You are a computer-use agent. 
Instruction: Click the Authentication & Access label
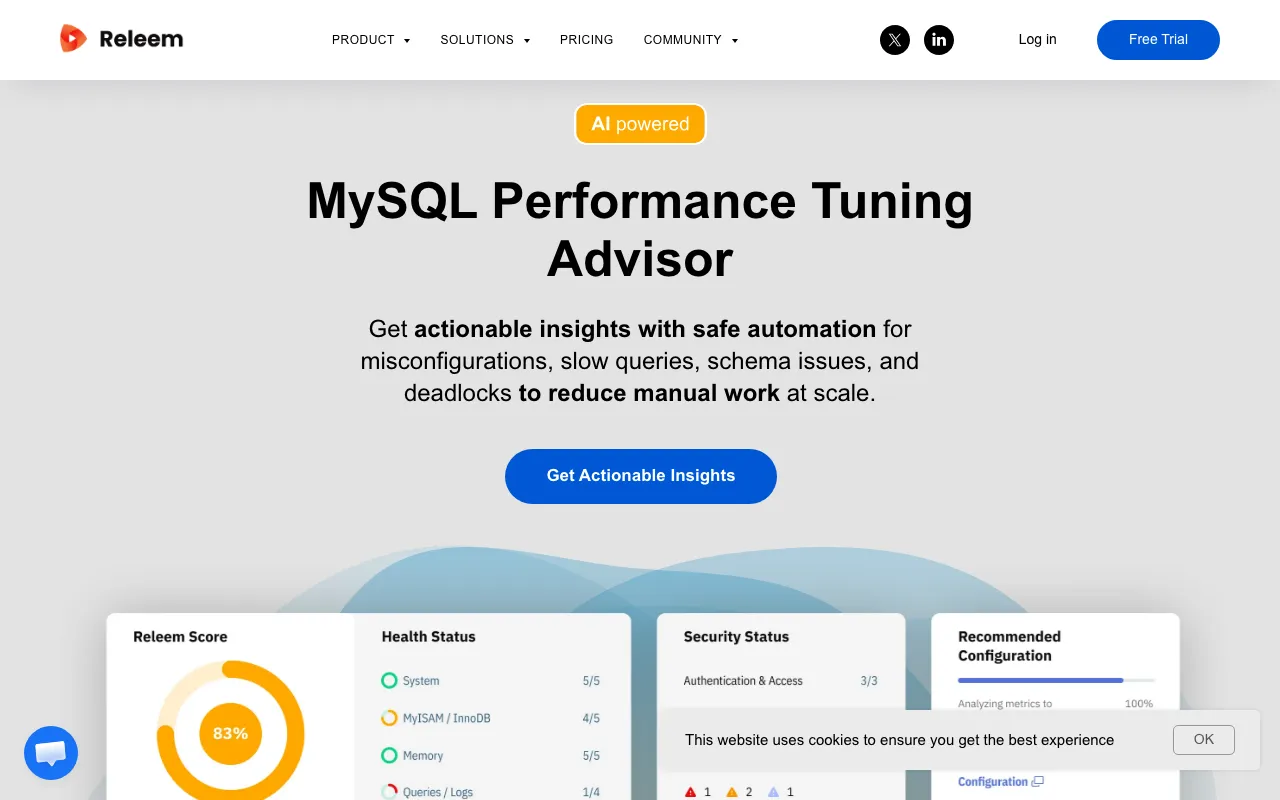[x=743, y=681]
